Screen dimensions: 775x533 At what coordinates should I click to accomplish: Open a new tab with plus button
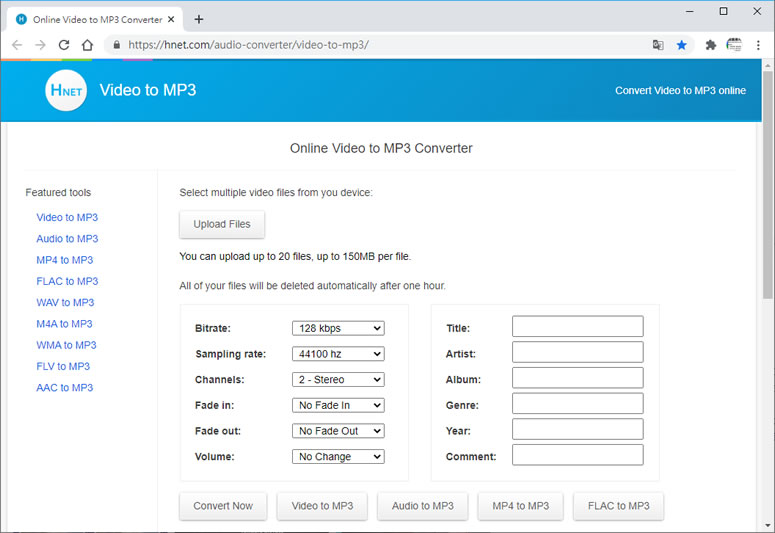pyautogui.click(x=199, y=19)
